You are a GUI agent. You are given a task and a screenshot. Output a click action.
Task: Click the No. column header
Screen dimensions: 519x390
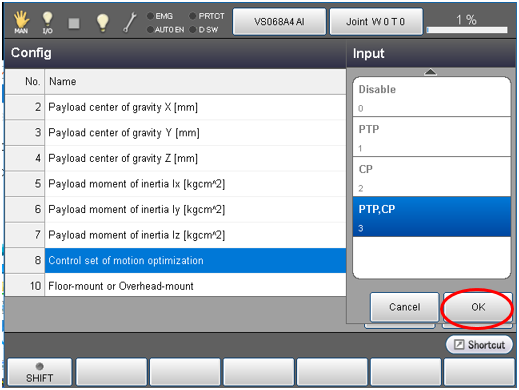pyautogui.click(x=25, y=82)
